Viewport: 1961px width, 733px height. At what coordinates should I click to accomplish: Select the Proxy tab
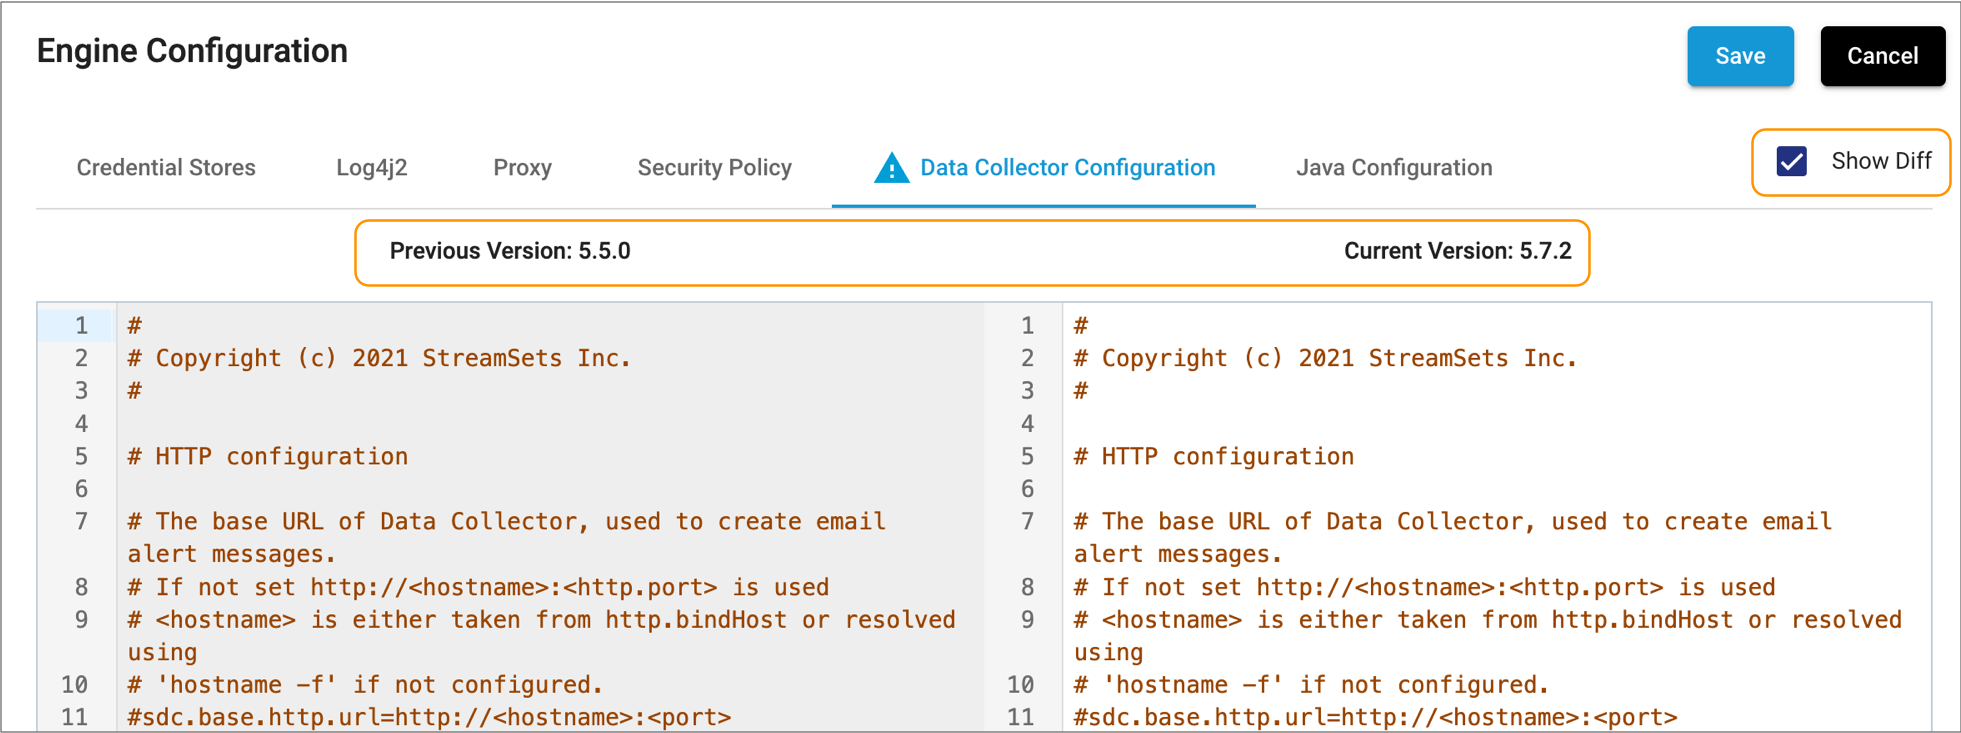(522, 168)
